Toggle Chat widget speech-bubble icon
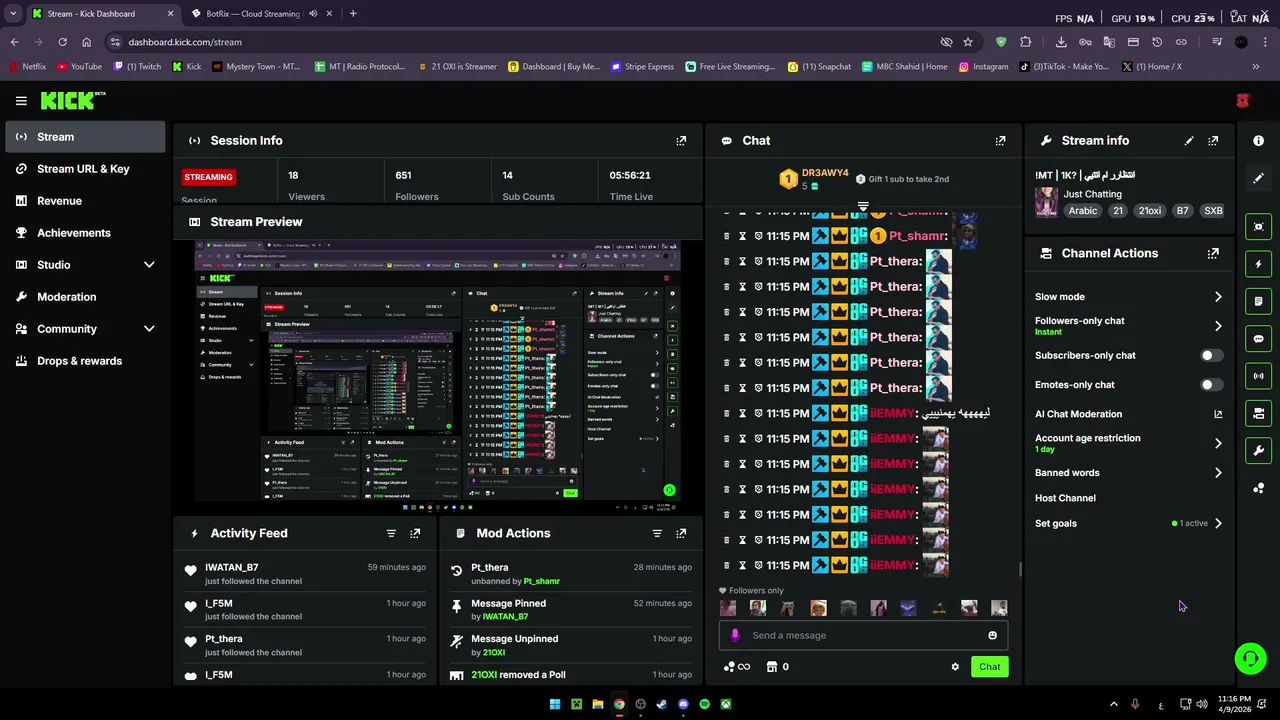 click(1259, 339)
